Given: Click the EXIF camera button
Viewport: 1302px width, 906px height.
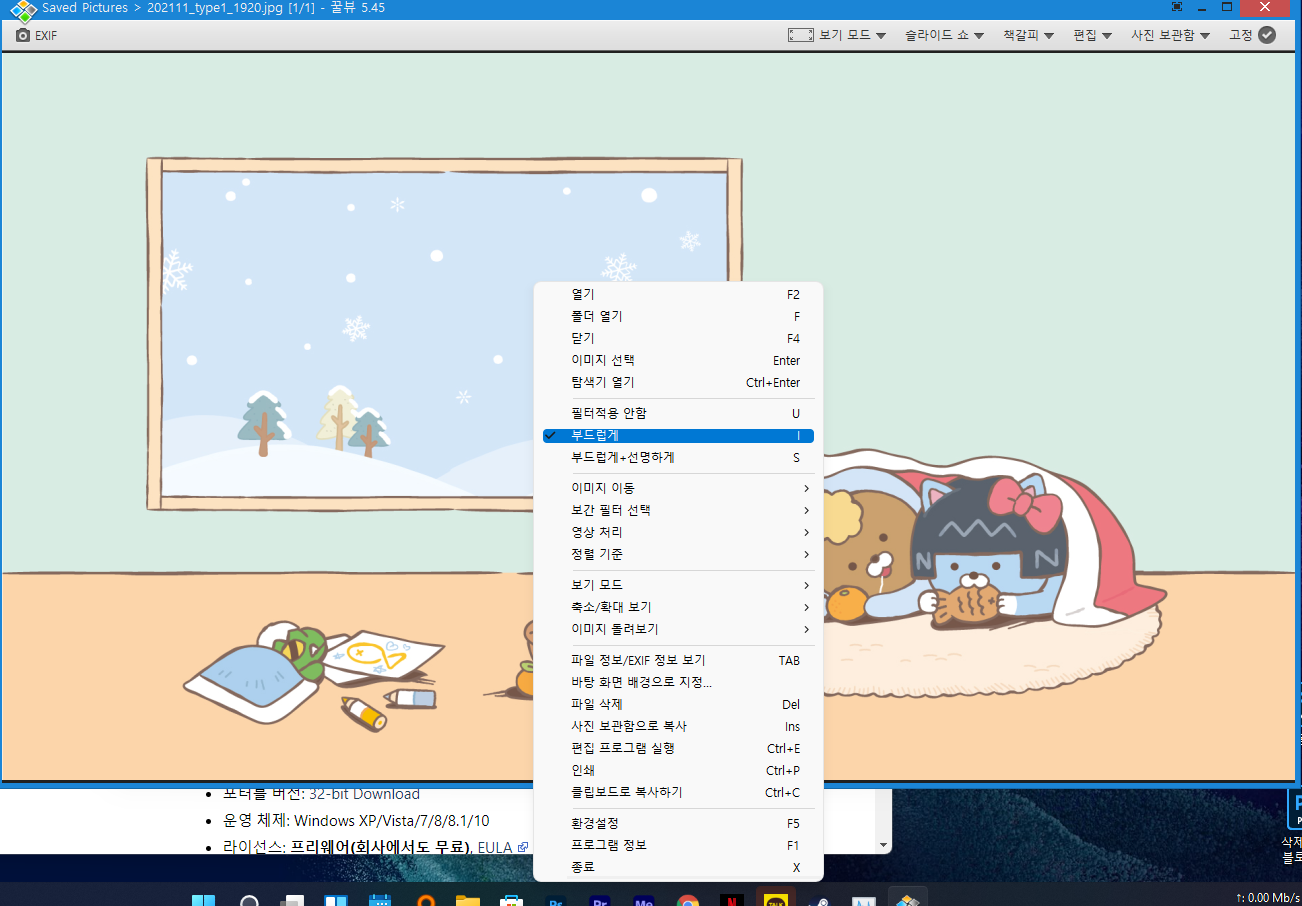Looking at the screenshot, I should tap(36, 35).
